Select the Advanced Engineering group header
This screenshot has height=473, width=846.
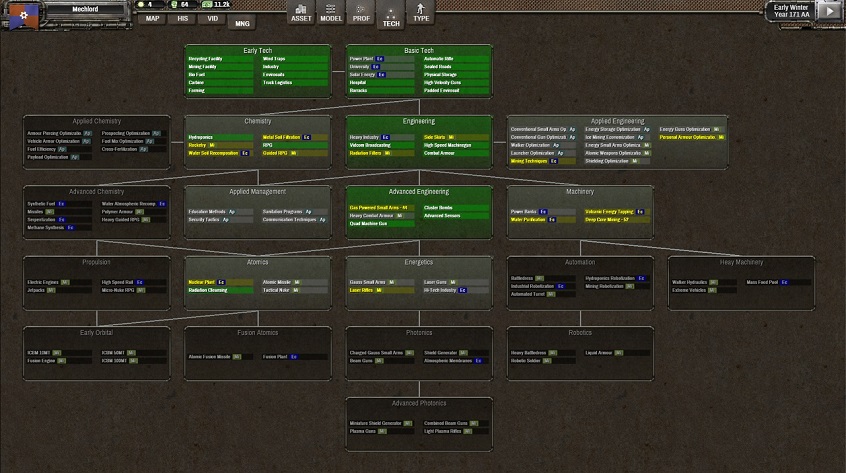coord(419,191)
